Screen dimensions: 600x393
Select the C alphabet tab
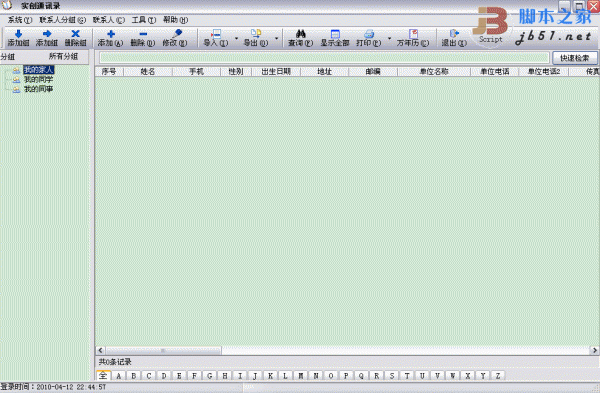(x=149, y=376)
